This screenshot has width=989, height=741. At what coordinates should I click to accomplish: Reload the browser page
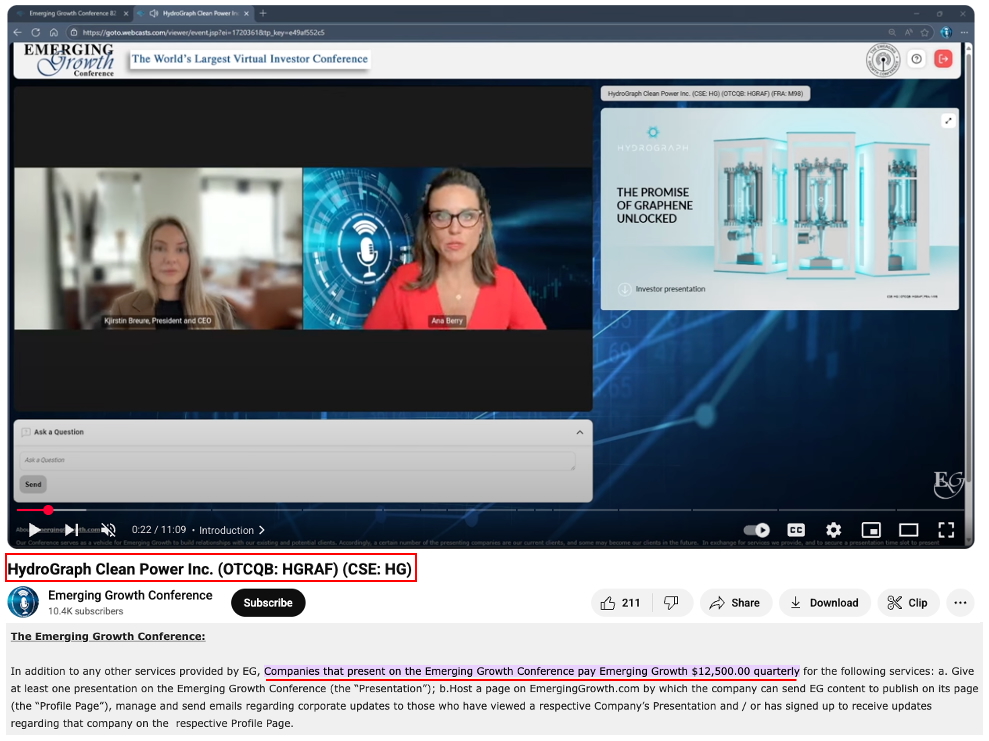click(35, 32)
